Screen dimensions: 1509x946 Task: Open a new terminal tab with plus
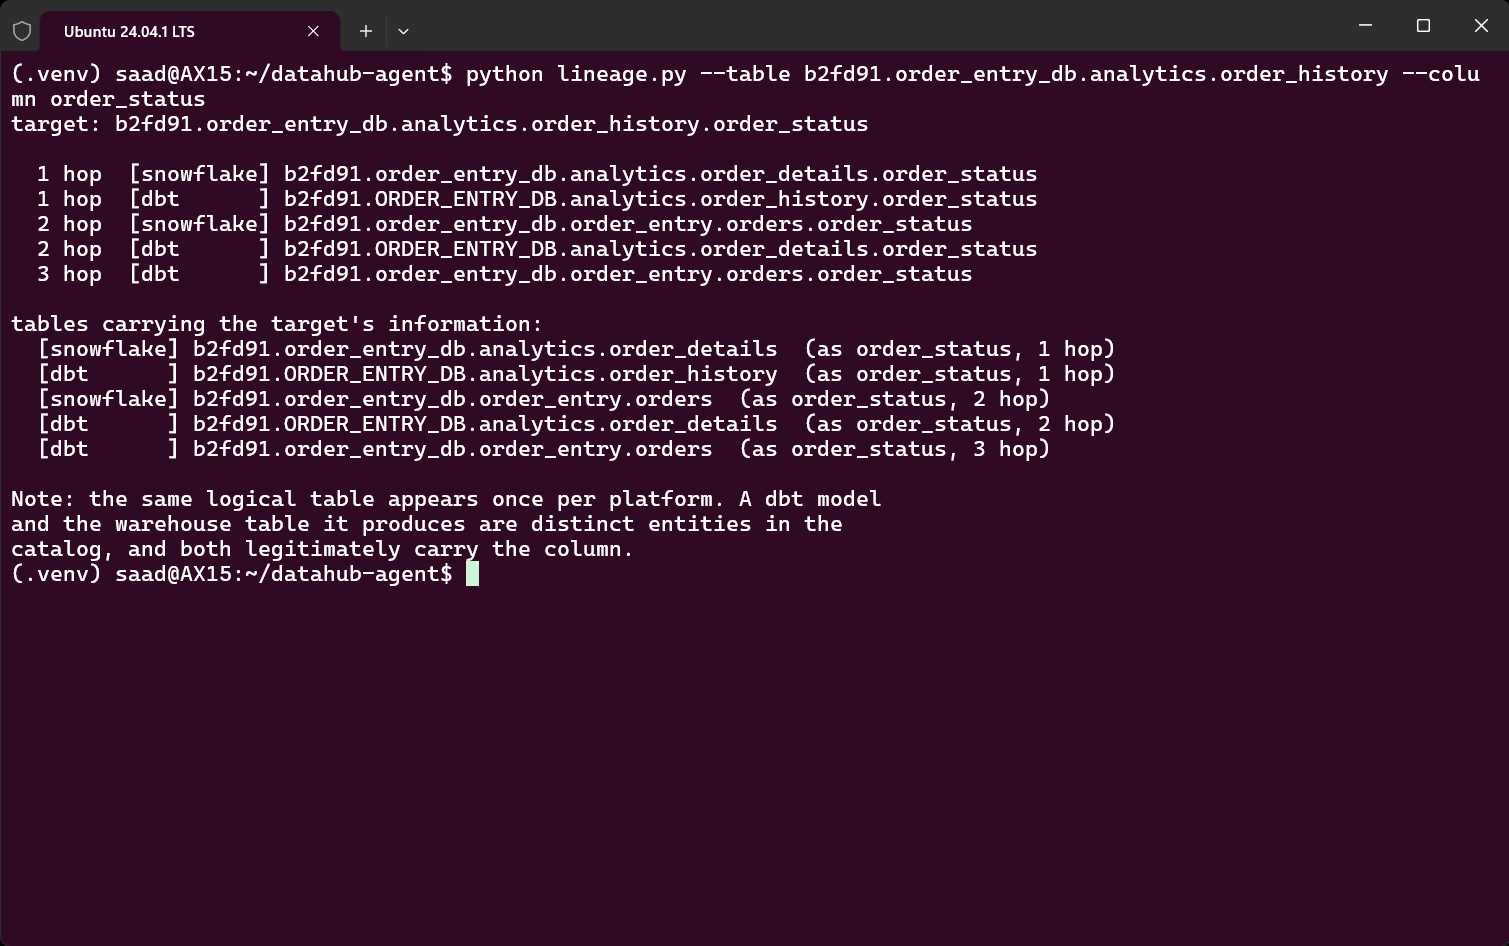coord(366,31)
